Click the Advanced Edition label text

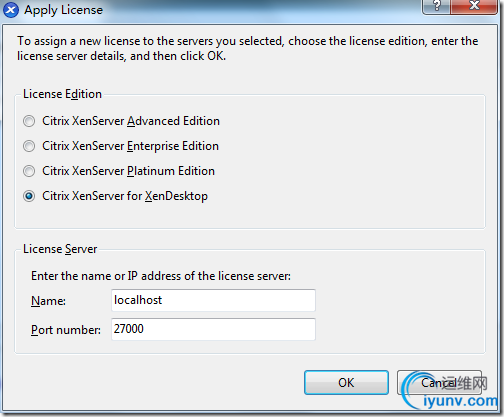pyautogui.click(x=131, y=121)
